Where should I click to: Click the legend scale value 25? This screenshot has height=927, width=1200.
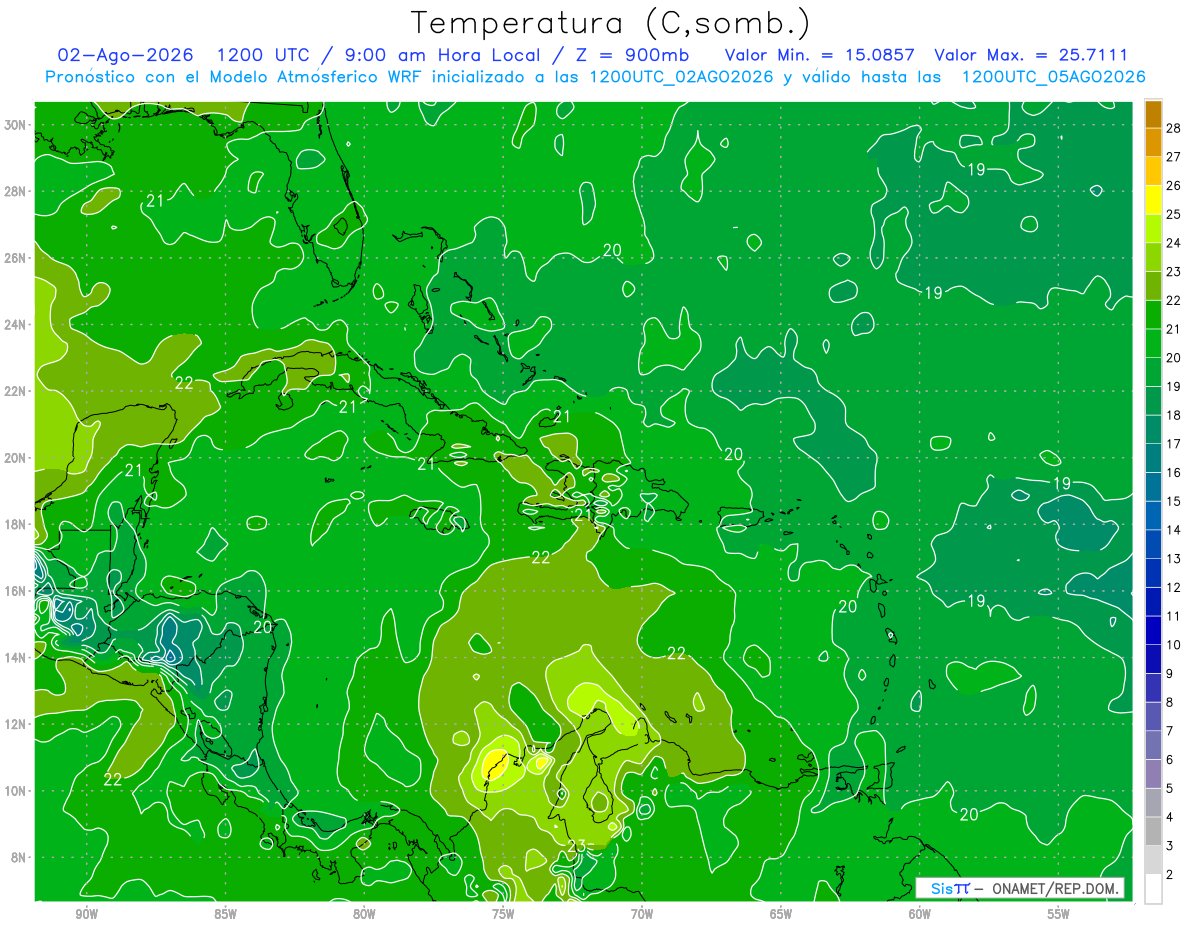pos(1173,214)
